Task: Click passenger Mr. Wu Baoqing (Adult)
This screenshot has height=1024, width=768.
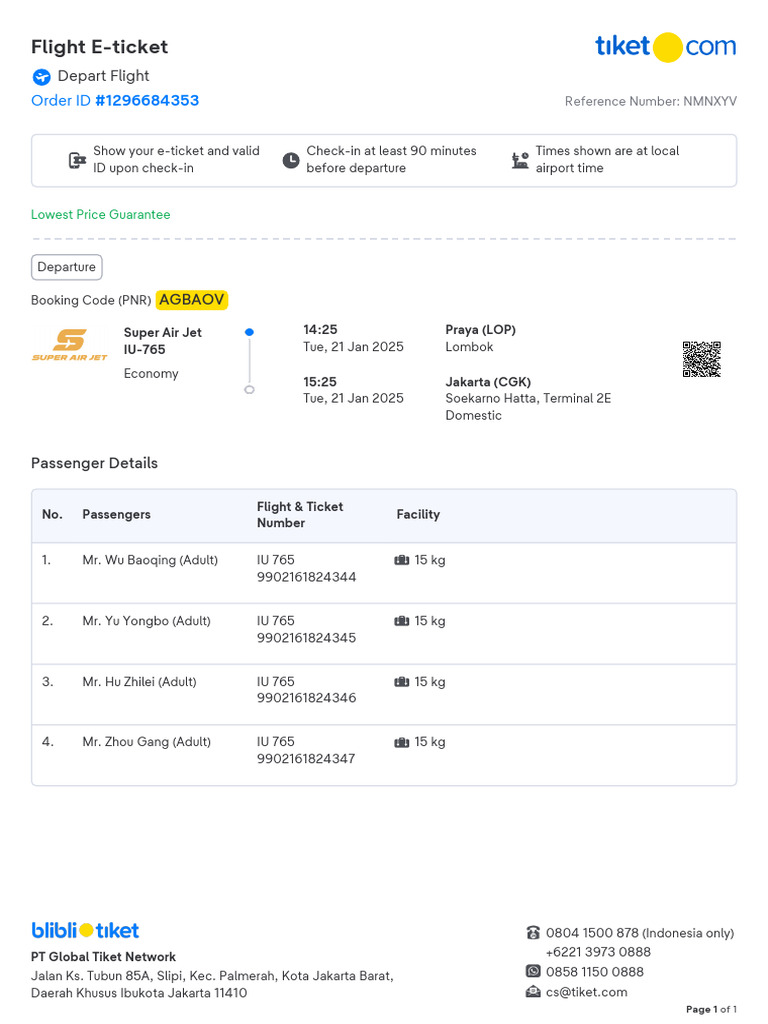Action: pyautogui.click(x=150, y=560)
